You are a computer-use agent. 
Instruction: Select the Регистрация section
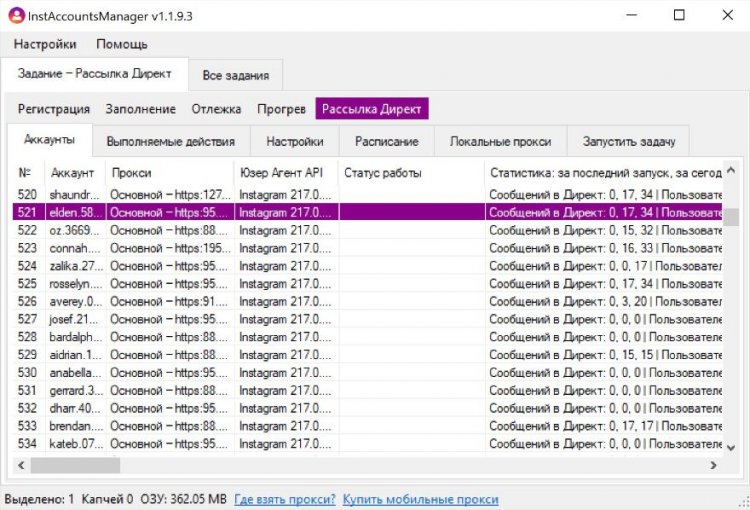tap(54, 109)
